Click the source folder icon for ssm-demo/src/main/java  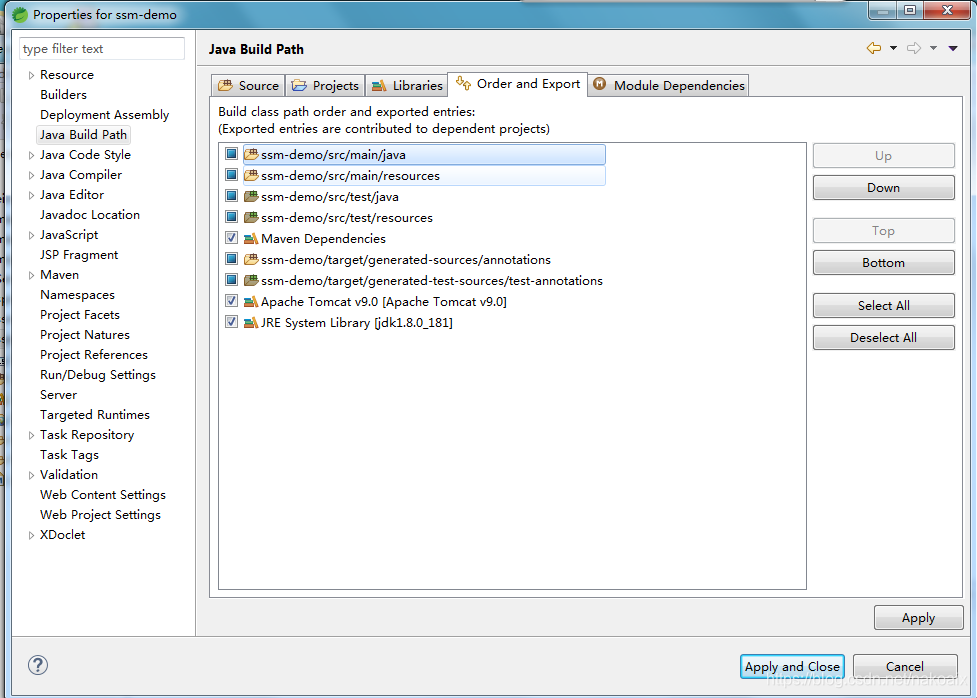click(x=251, y=154)
